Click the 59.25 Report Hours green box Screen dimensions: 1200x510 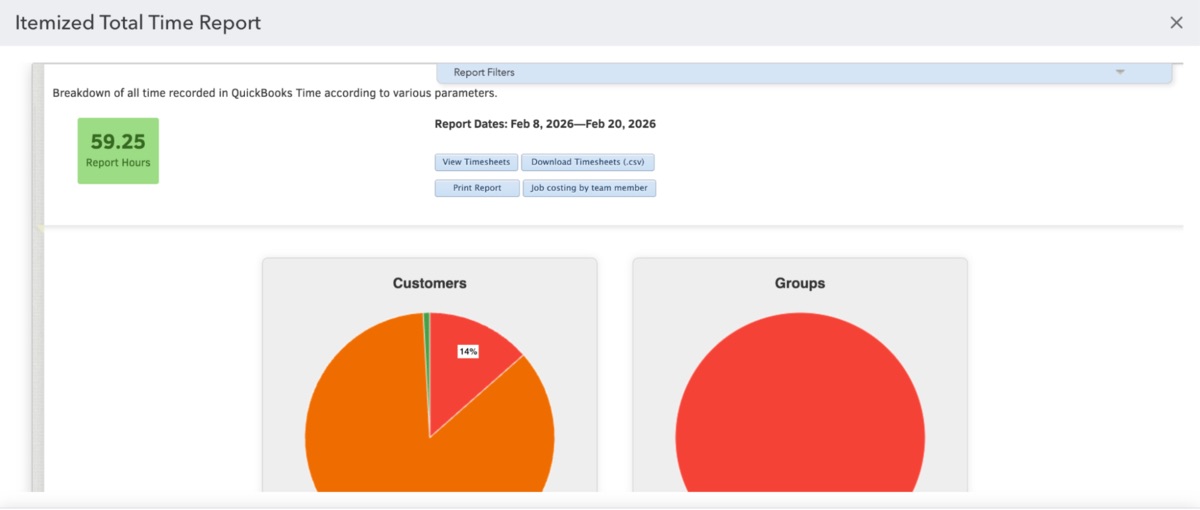click(x=118, y=151)
